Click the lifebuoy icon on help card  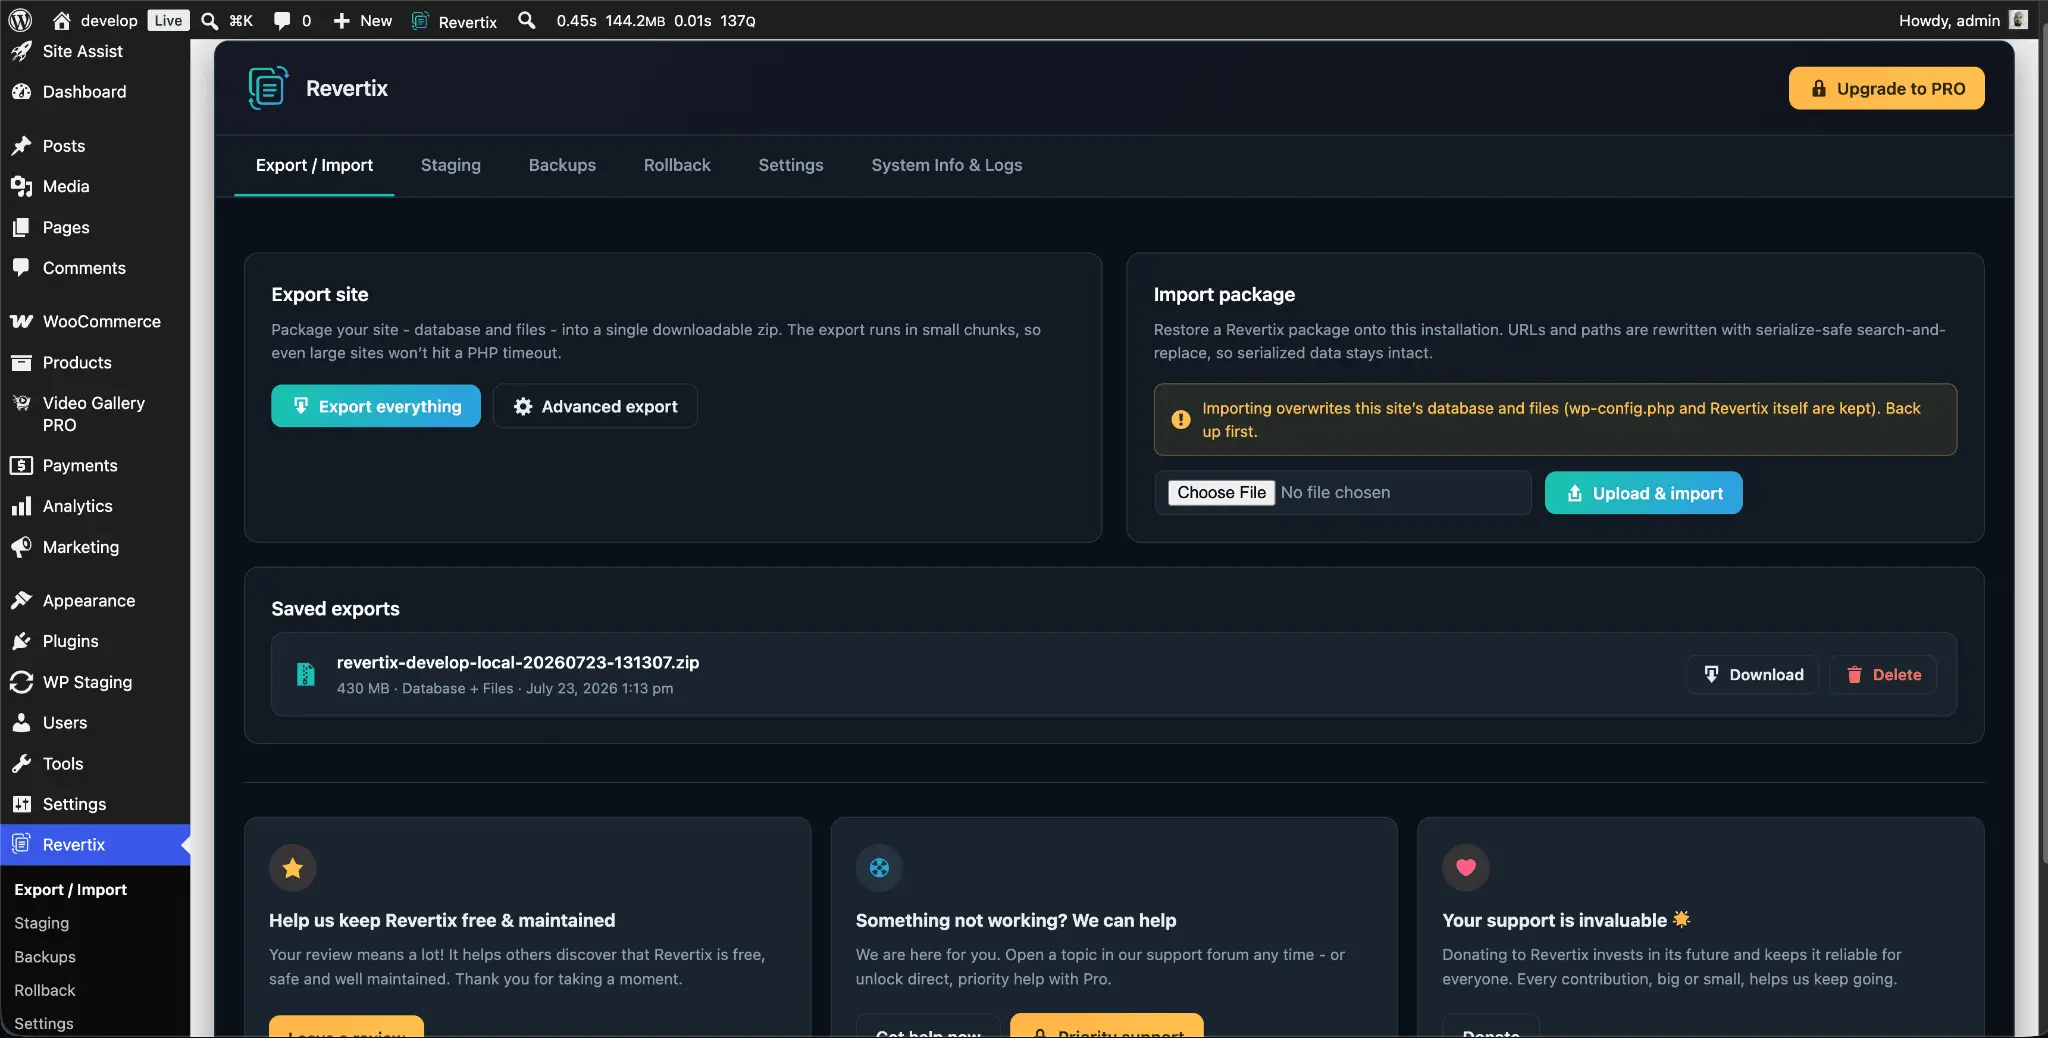879,868
